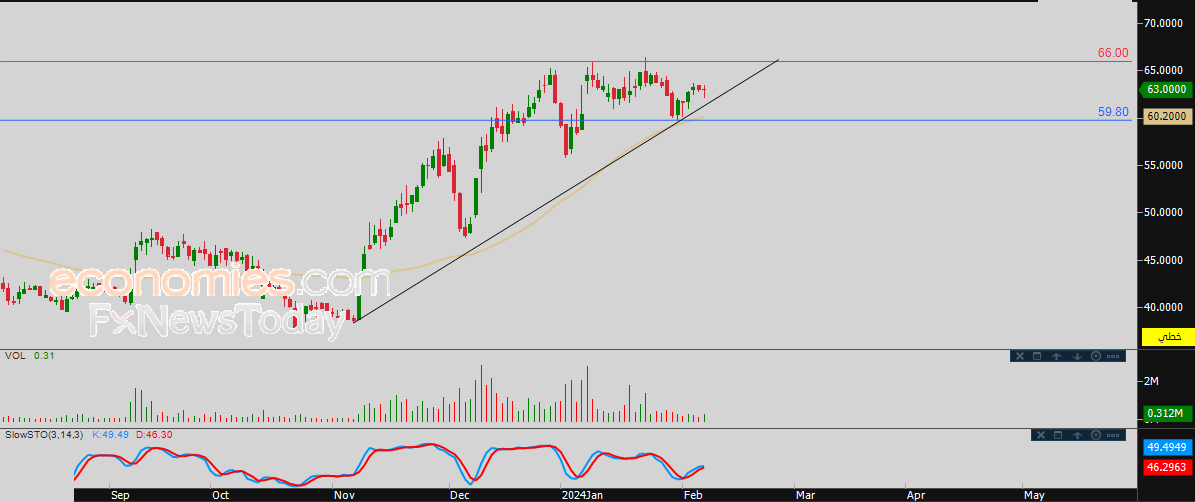Click the green 0.312M volume tag
This screenshot has height=502, width=1195.
pyautogui.click(x=1166, y=414)
